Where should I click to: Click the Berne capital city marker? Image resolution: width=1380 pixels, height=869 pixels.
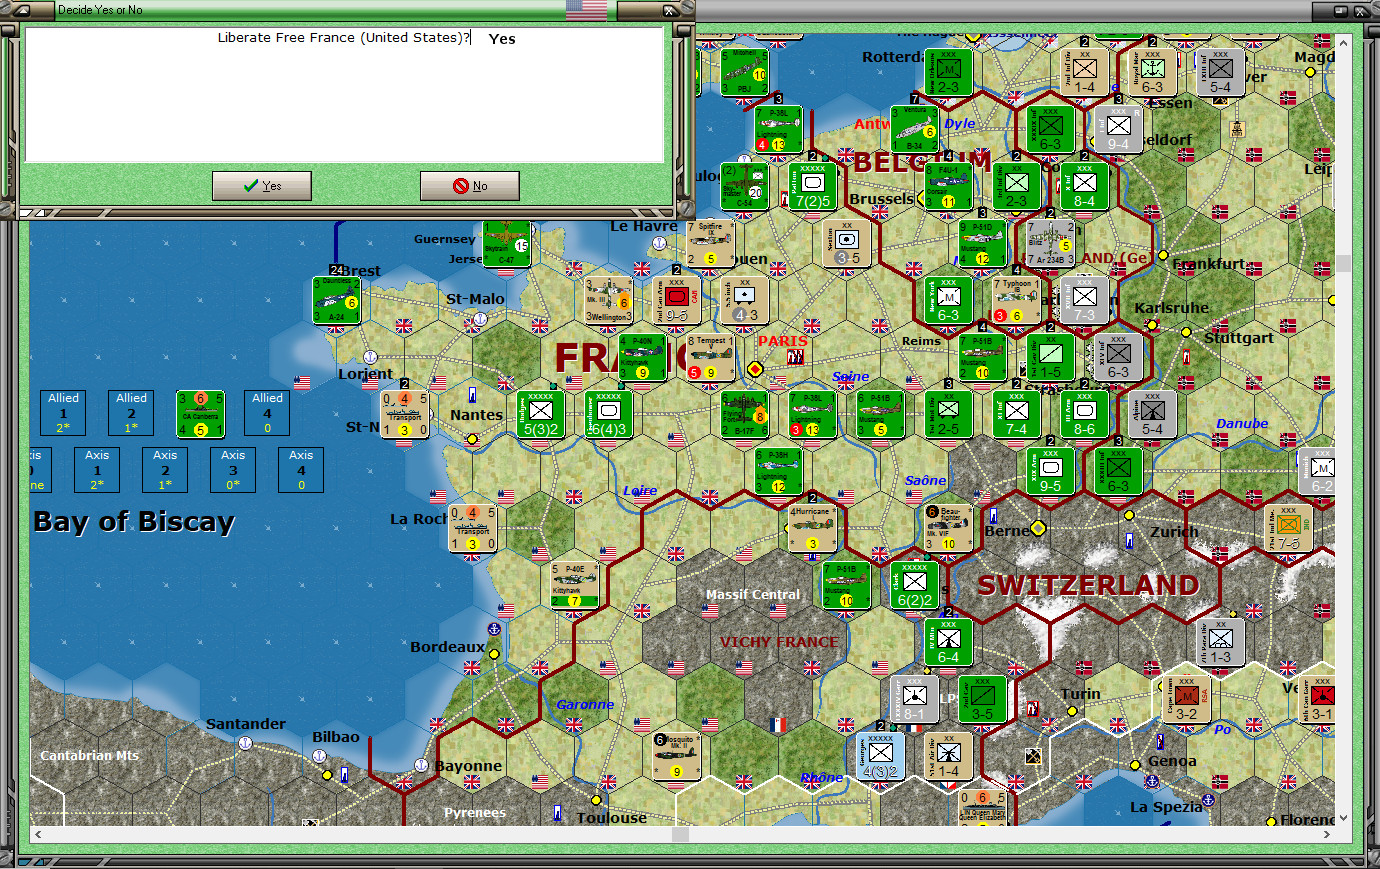click(x=1038, y=528)
